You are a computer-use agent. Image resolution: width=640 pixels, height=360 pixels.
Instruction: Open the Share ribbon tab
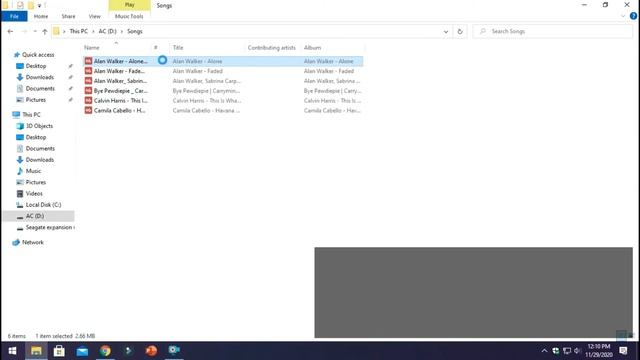[68, 16]
